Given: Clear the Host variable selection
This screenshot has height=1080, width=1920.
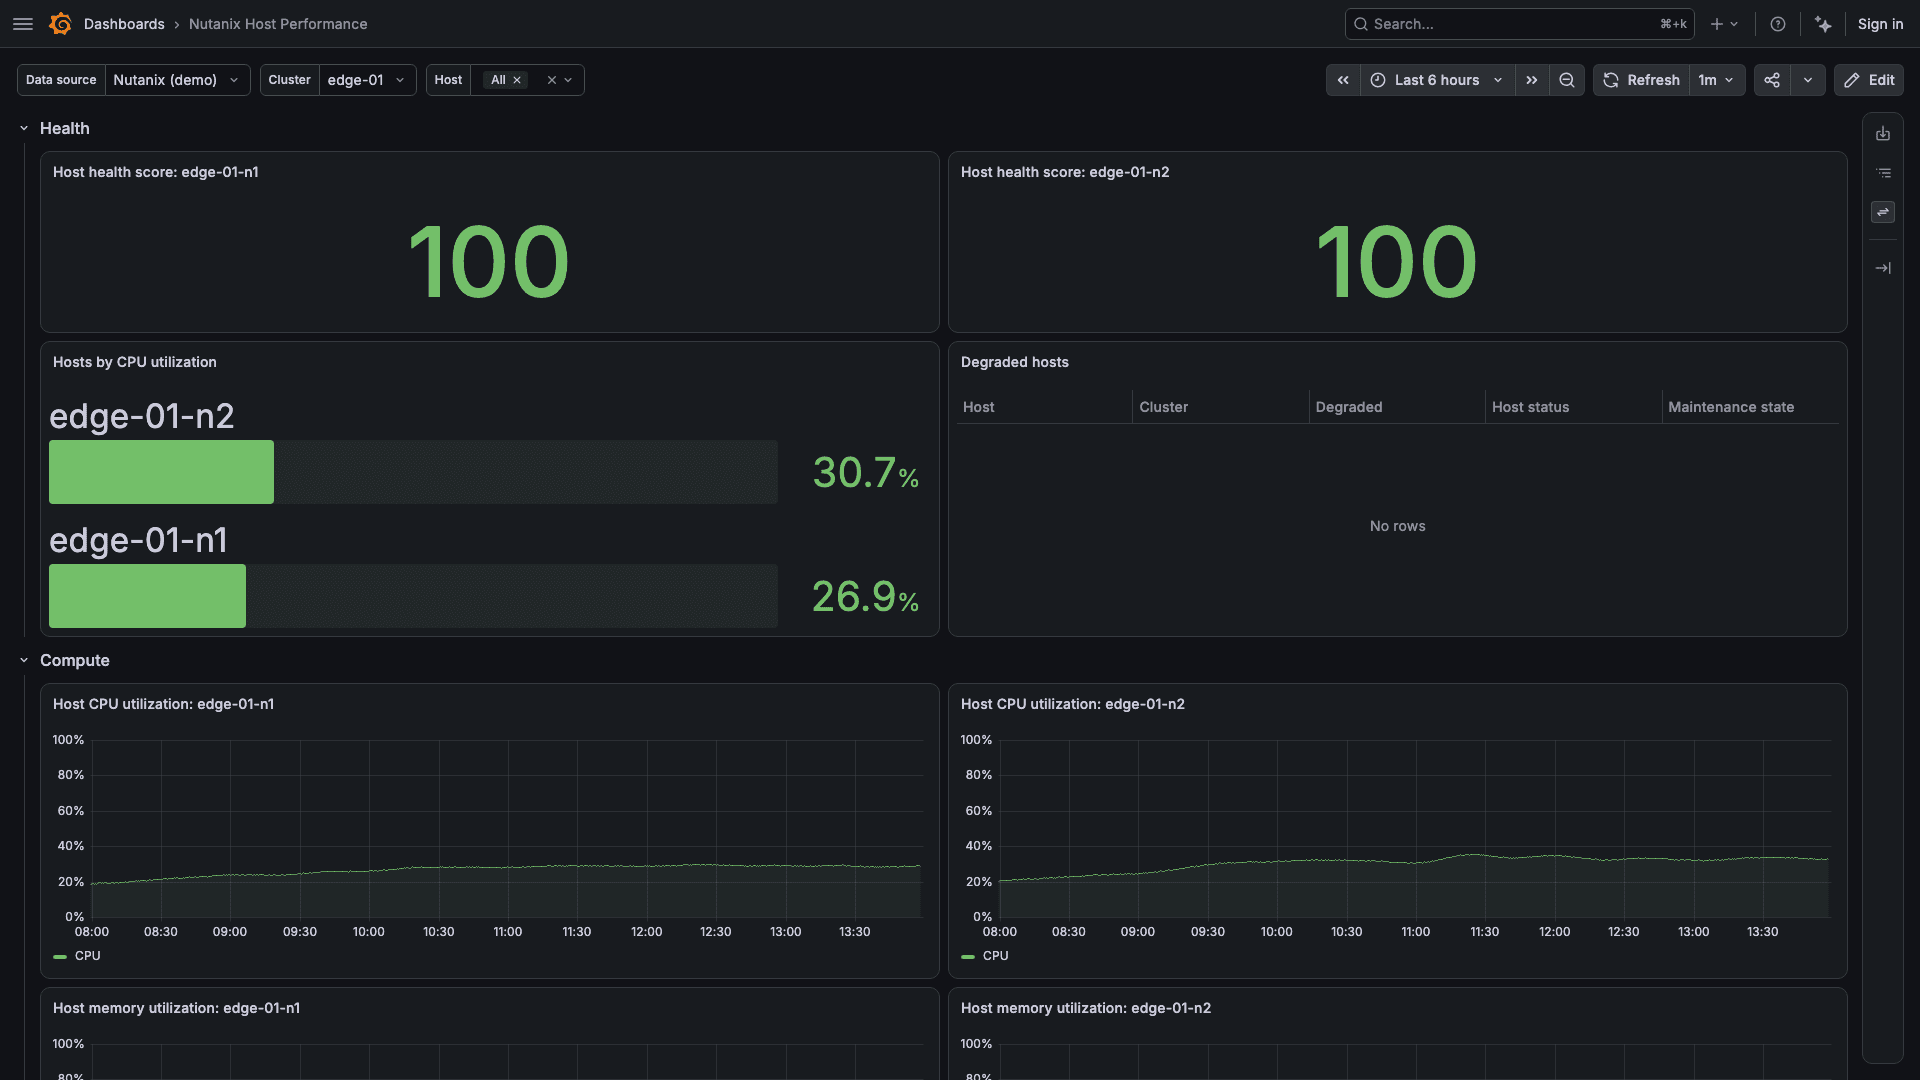Looking at the screenshot, I should pos(551,80).
